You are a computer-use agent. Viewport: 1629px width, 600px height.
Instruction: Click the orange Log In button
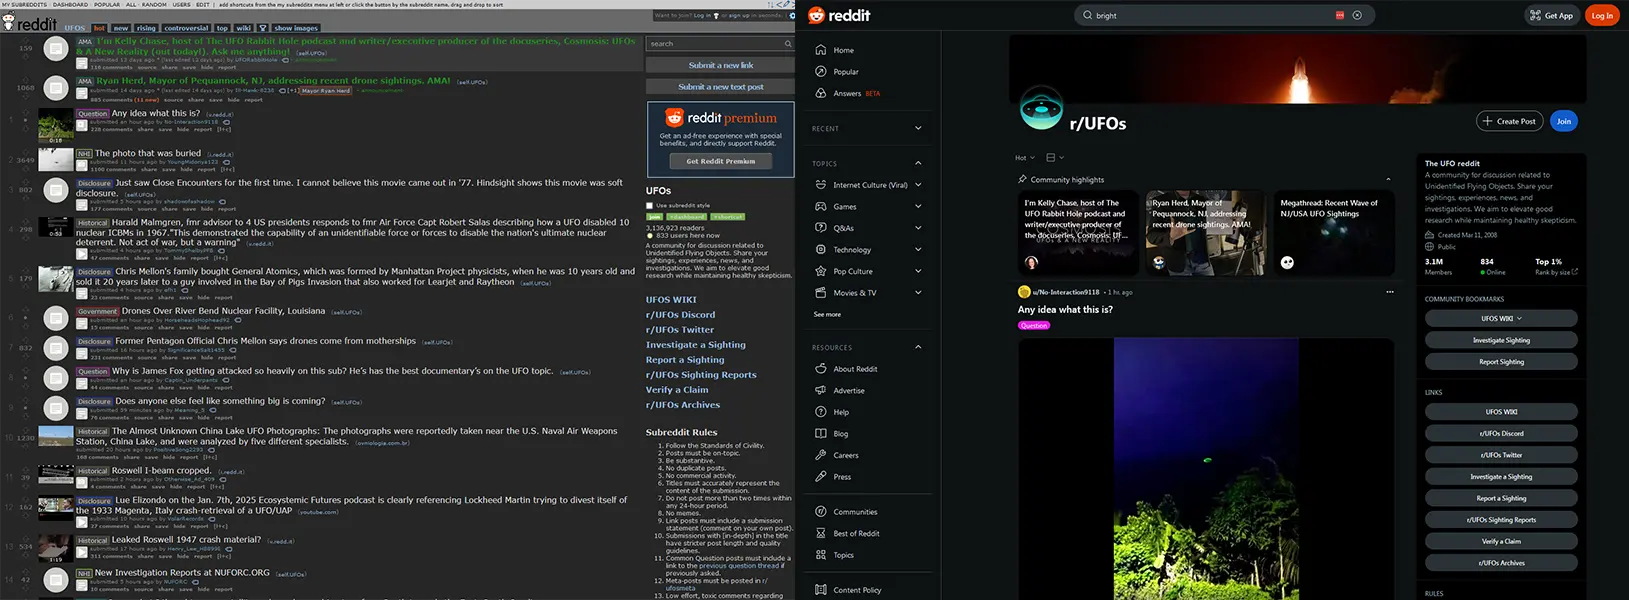click(1602, 15)
